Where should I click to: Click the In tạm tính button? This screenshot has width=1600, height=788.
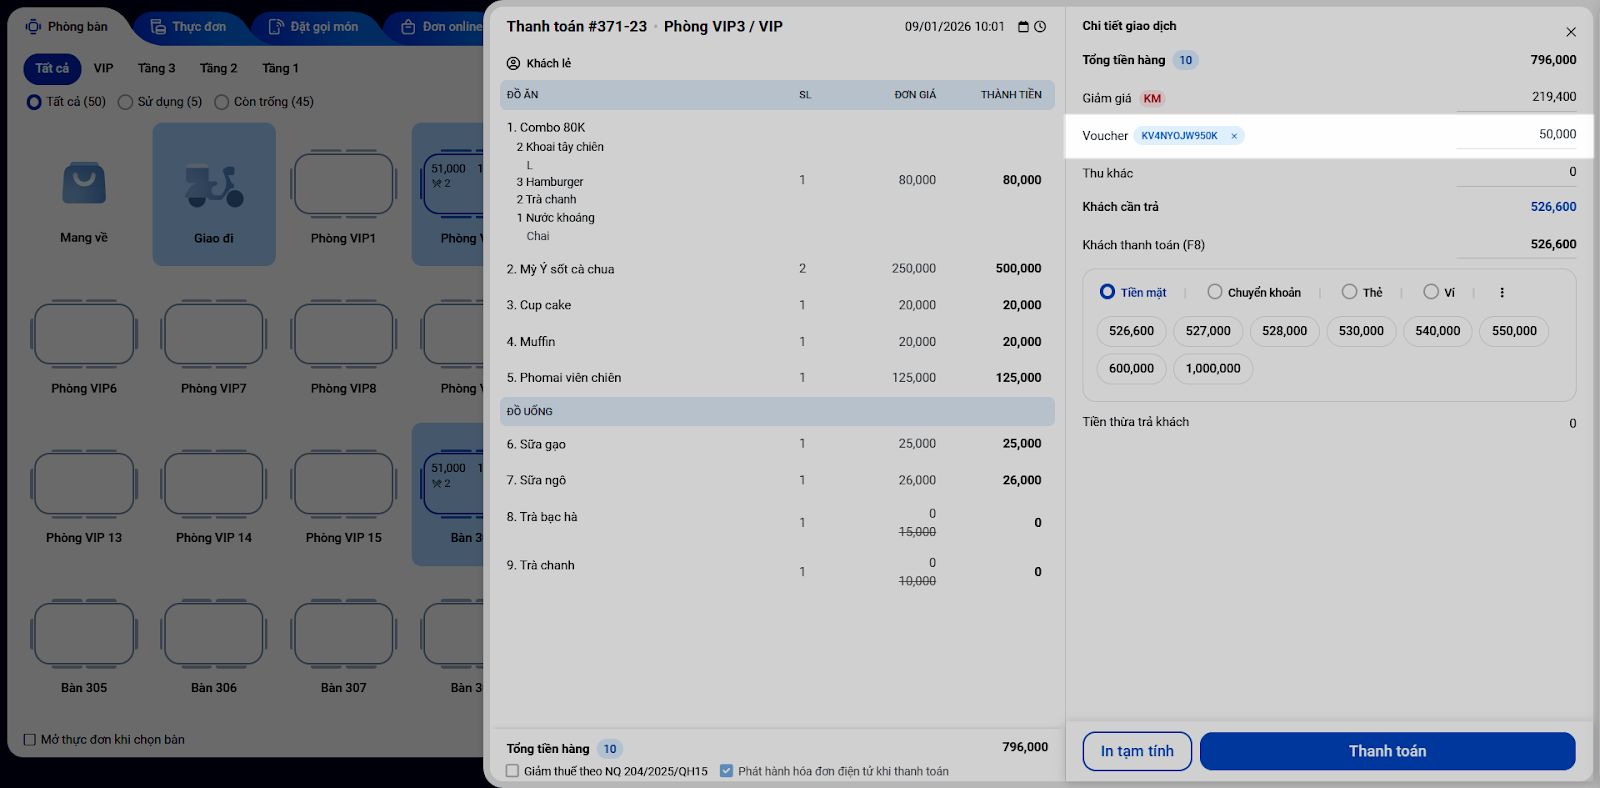pos(1137,751)
